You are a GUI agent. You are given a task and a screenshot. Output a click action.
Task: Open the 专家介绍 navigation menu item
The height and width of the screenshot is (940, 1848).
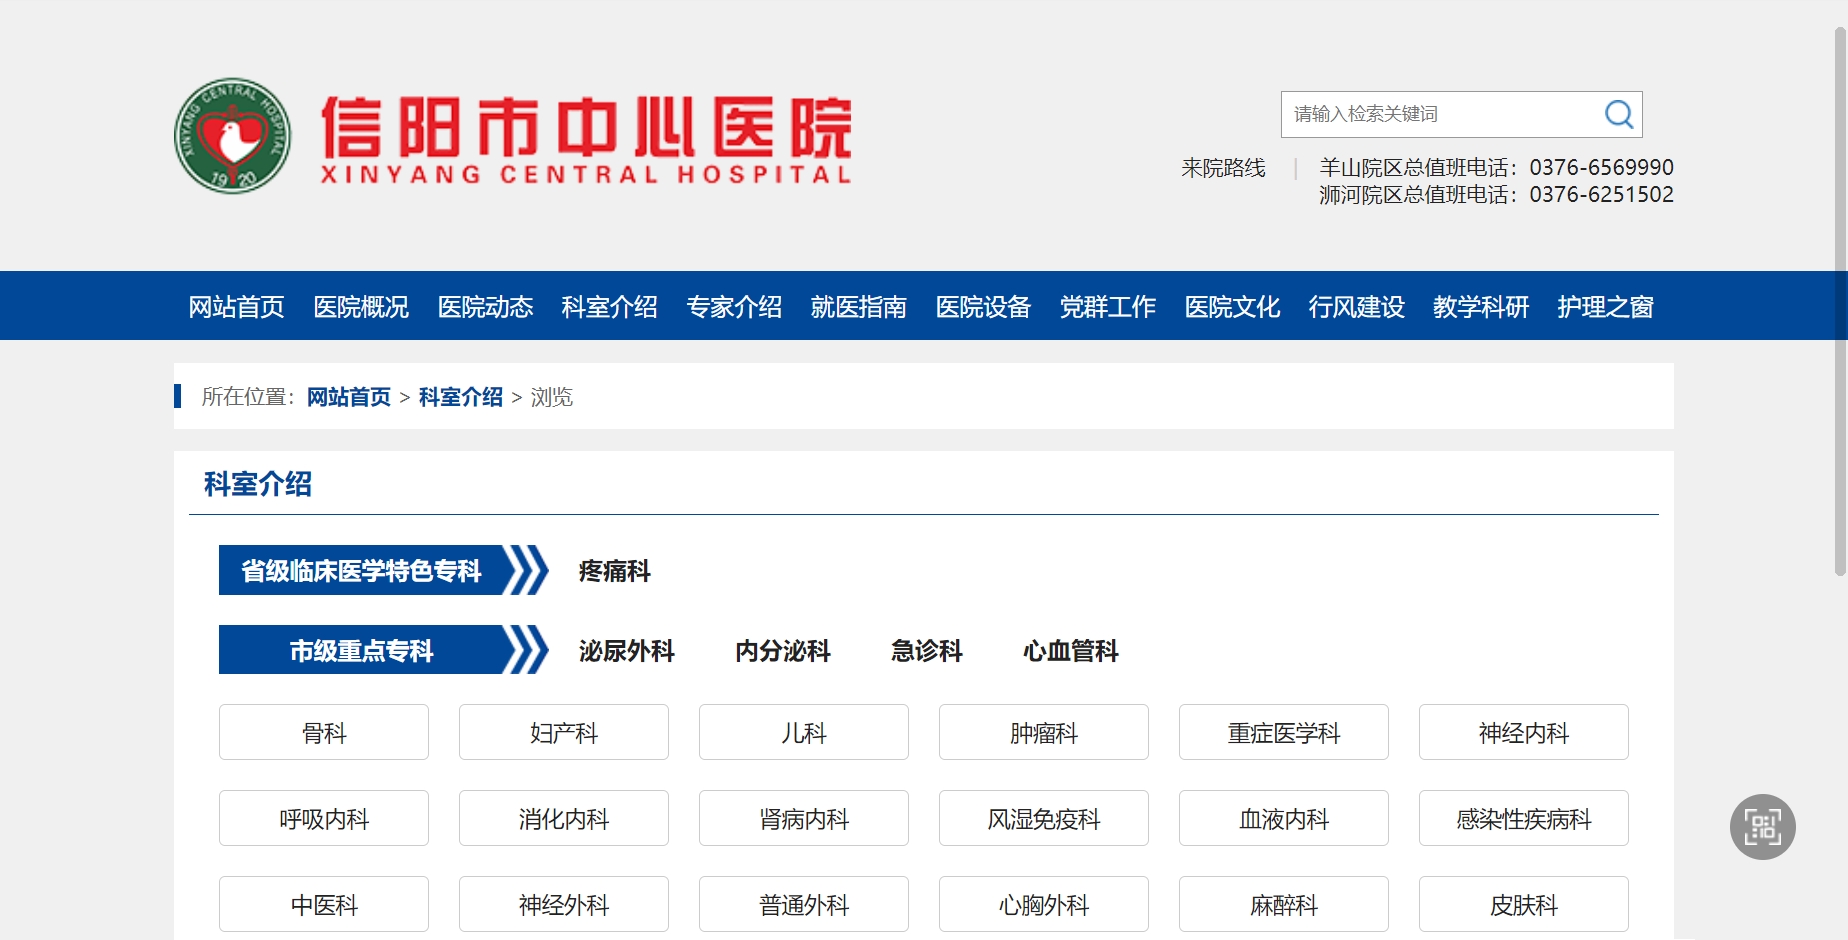[x=734, y=306]
